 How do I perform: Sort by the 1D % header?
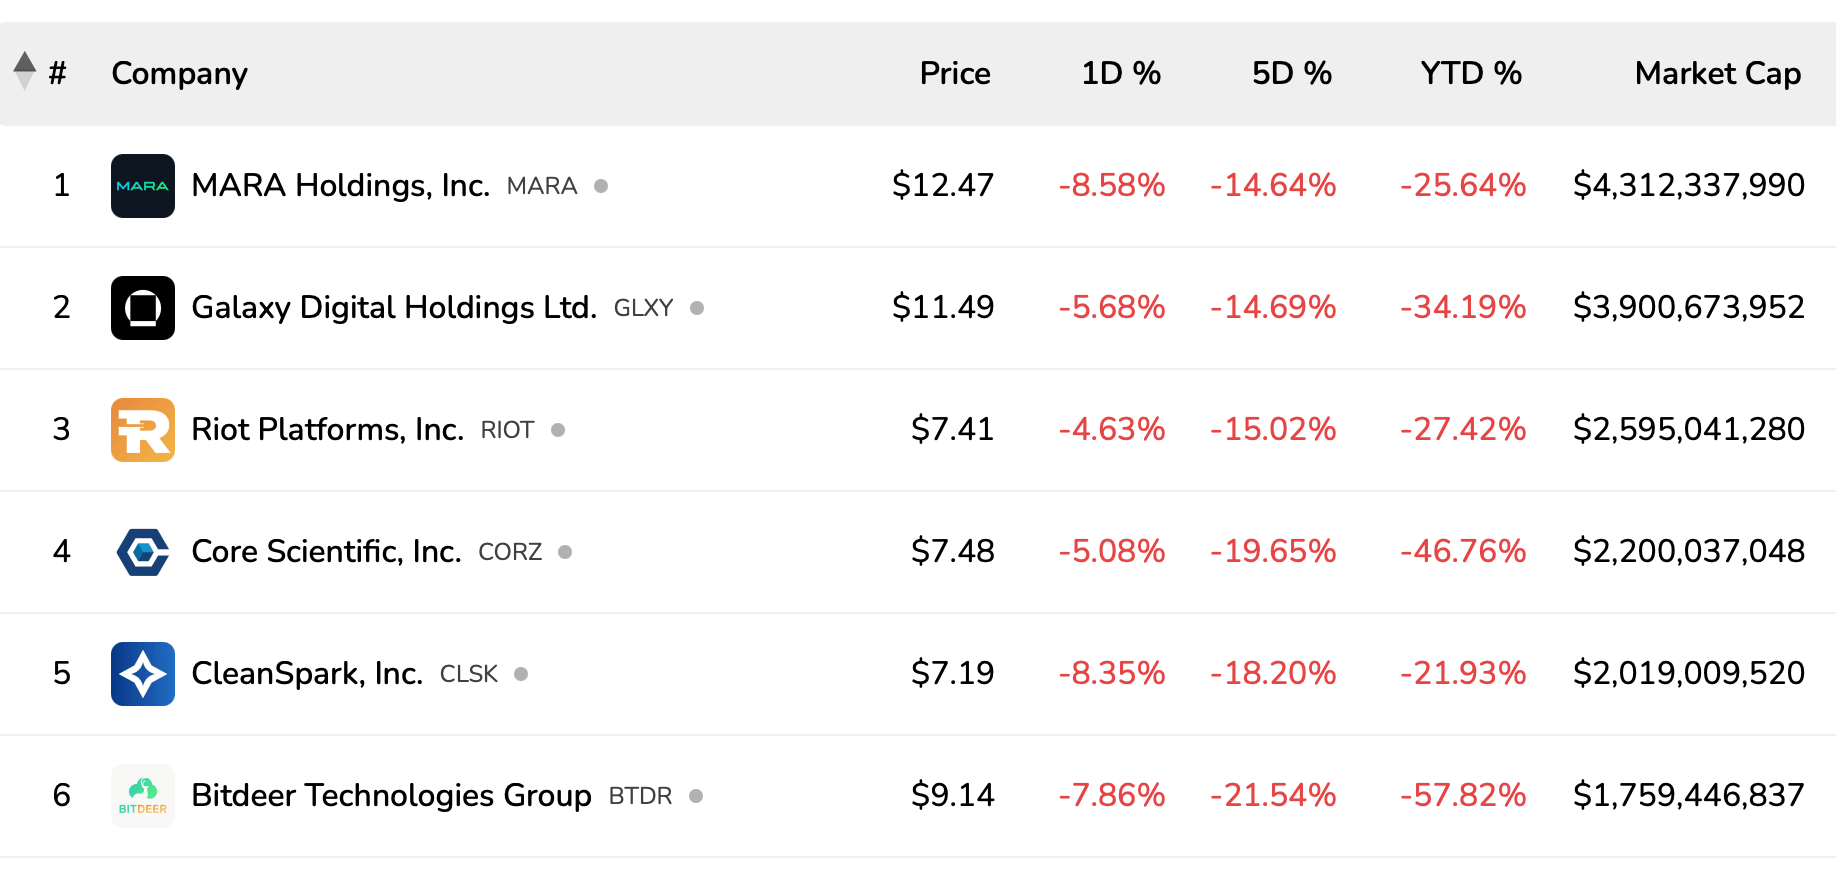click(x=1120, y=73)
